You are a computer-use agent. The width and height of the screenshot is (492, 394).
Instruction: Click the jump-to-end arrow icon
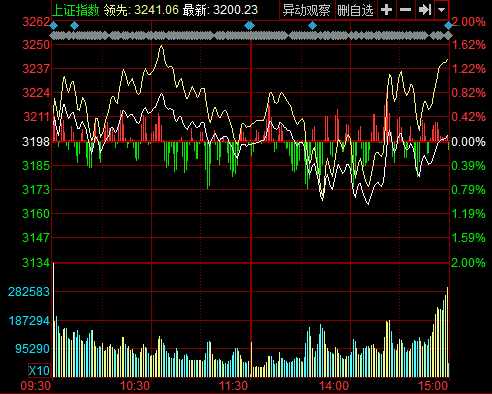point(425,10)
